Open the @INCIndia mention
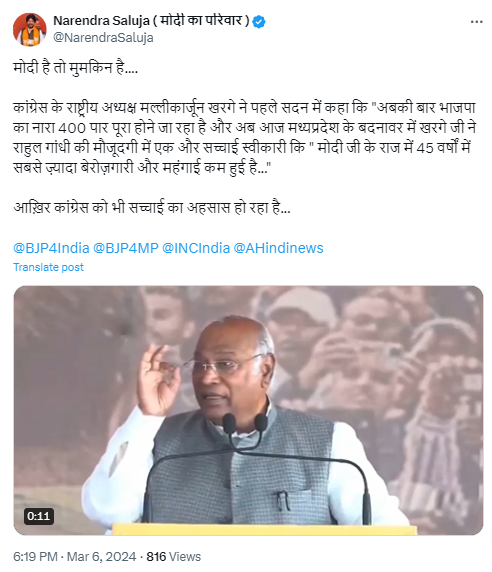This screenshot has width=492, height=572. pyautogui.click(x=196, y=248)
